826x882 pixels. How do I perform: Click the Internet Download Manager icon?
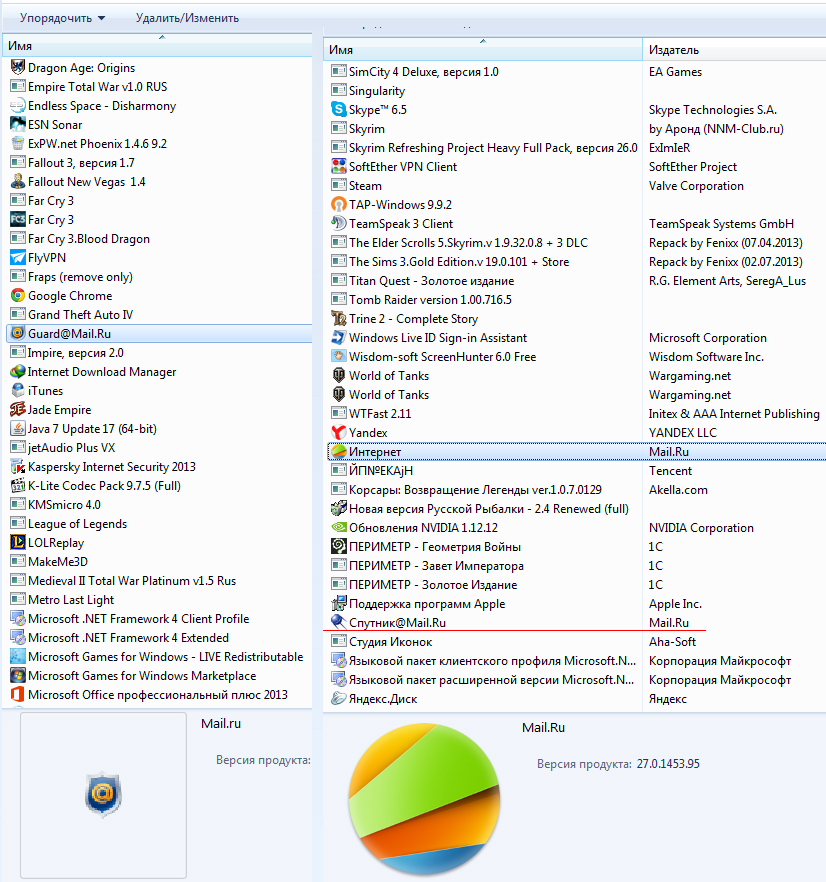(x=18, y=372)
